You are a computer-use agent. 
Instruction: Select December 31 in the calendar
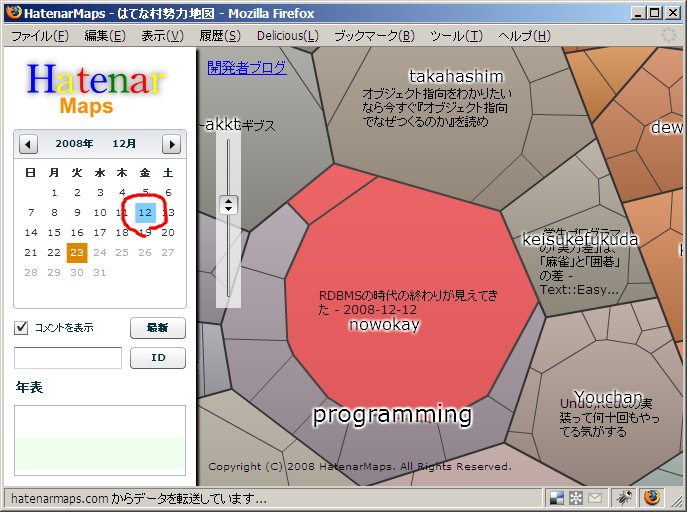(100, 273)
